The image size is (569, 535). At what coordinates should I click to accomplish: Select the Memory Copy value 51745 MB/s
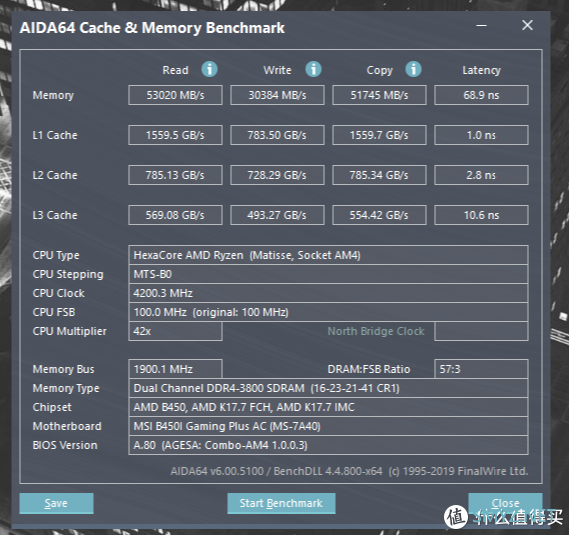pyautogui.click(x=379, y=95)
